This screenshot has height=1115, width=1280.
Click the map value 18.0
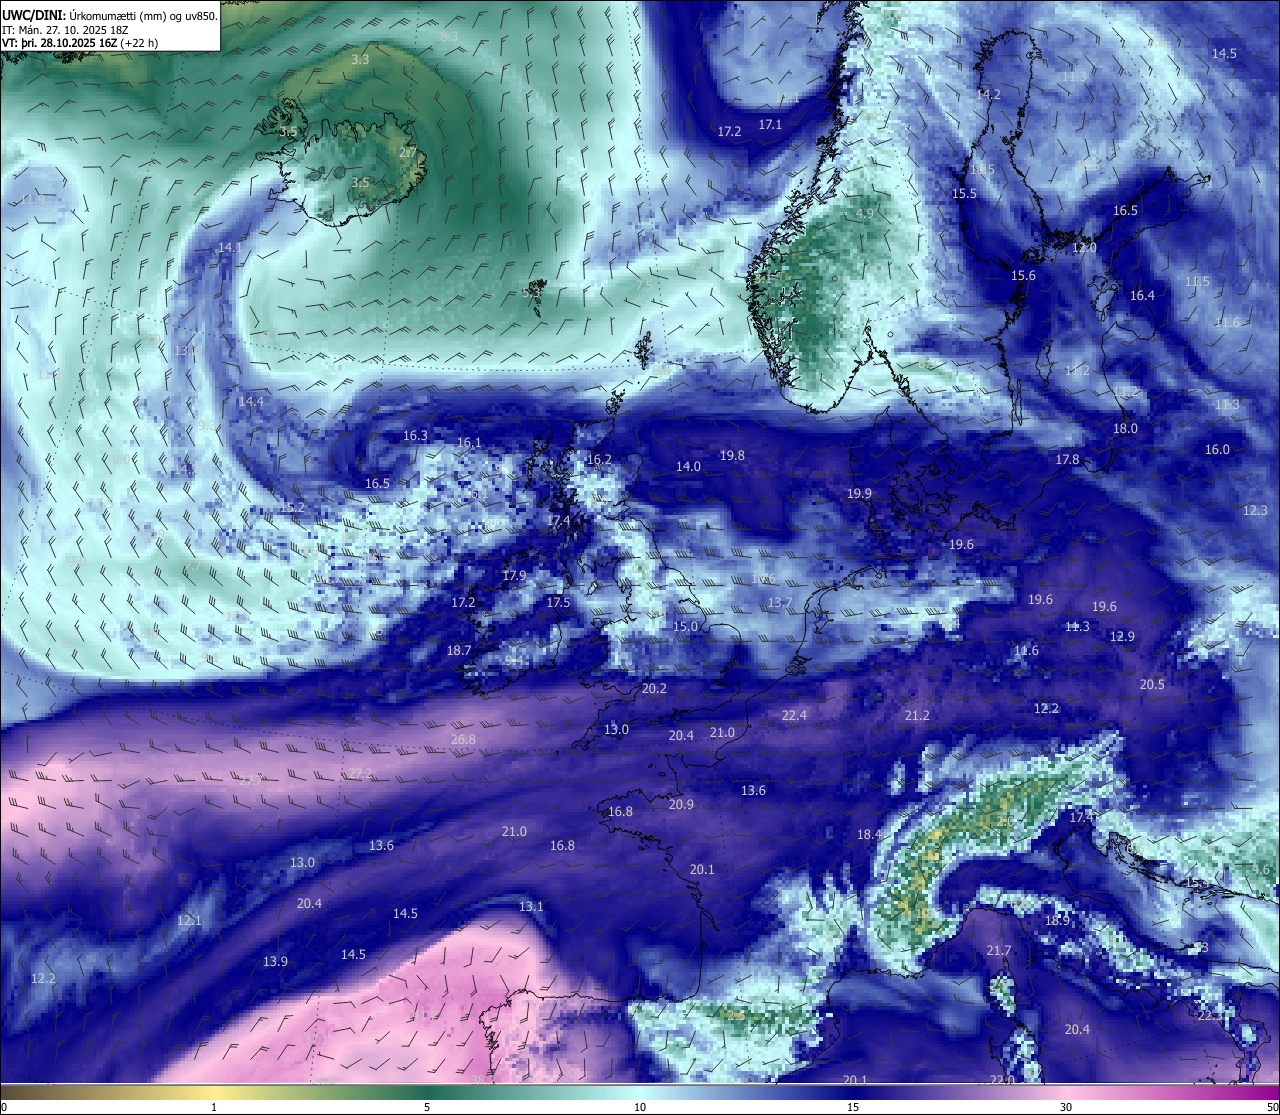[x=1125, y=429]
